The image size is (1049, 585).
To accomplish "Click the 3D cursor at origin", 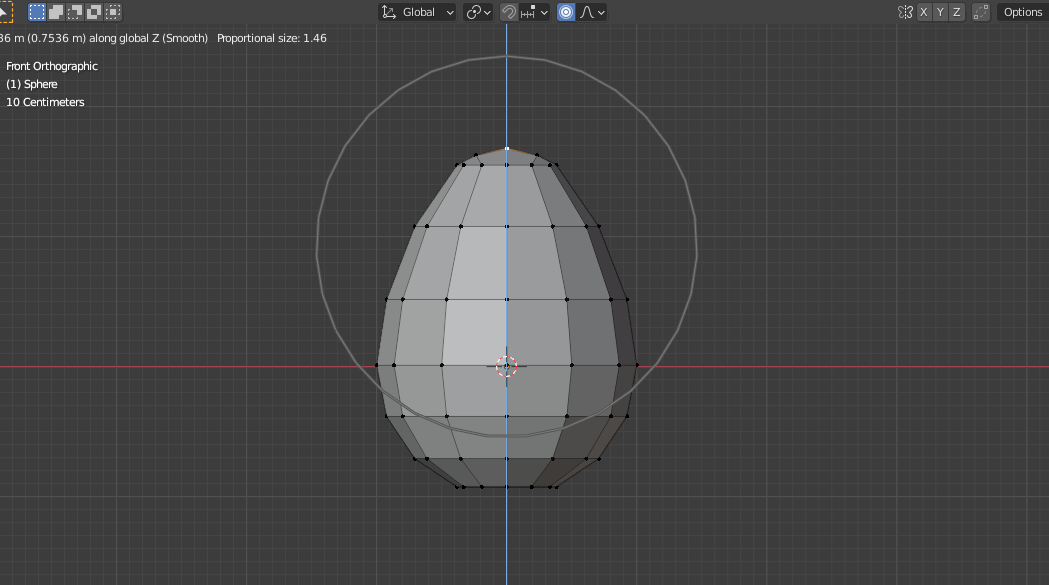I will click(x=506, y=366).
